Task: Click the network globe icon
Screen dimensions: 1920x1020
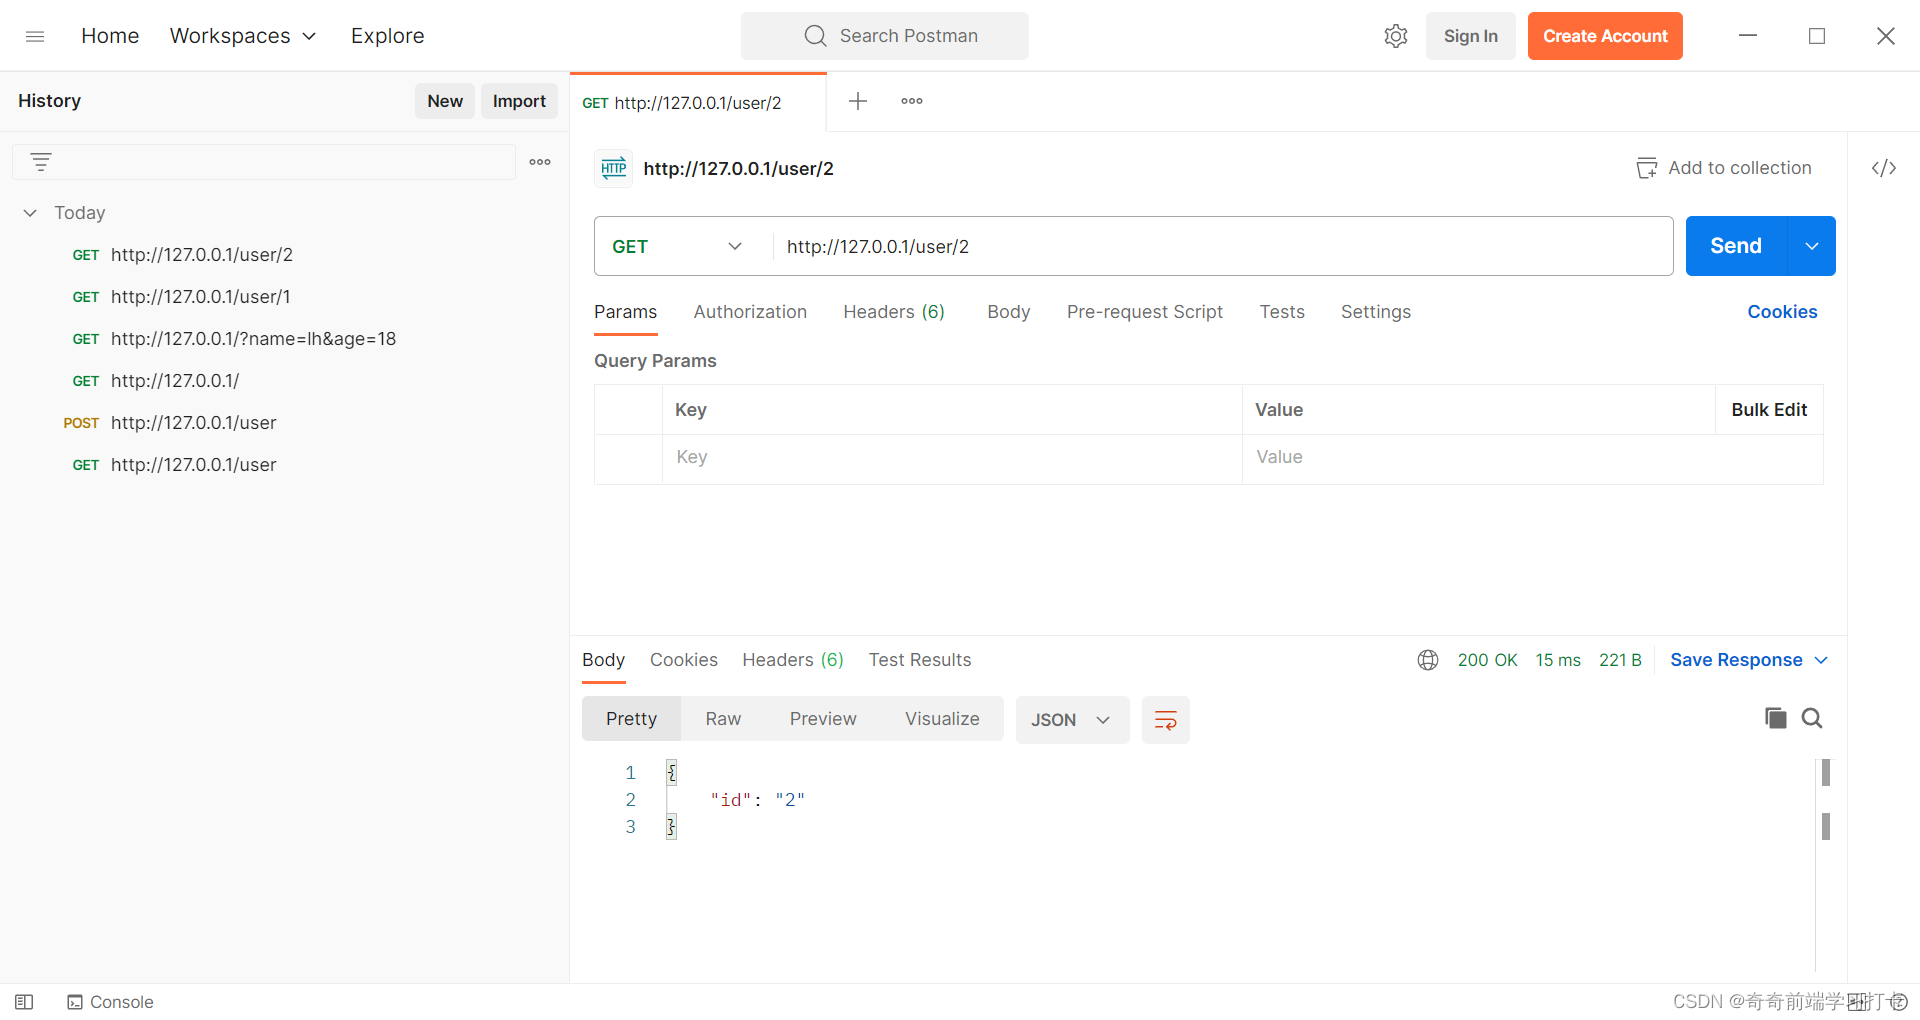Action: (x=1428, y=660)
